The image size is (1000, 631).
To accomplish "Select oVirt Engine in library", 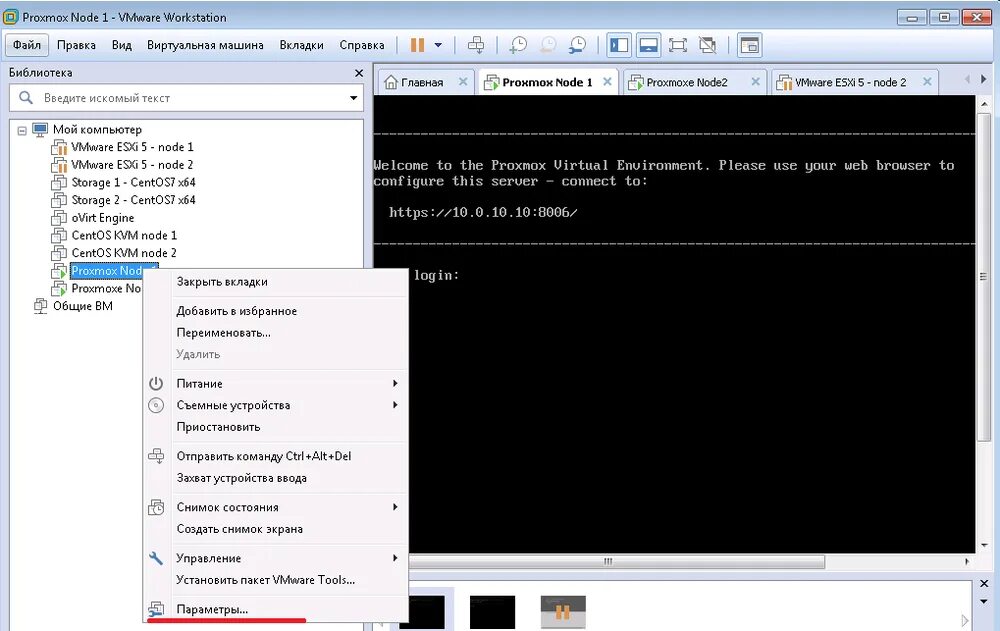I will (103, 218).
